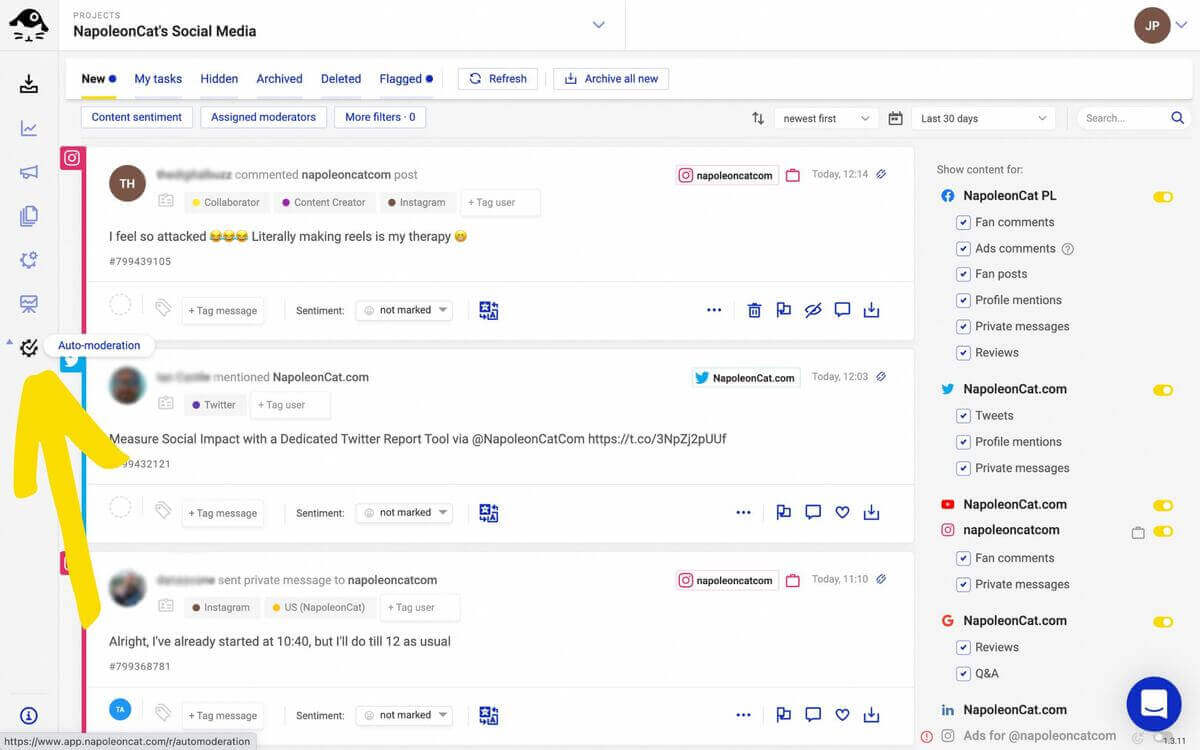Open the Content sentiment filter

click(x=137, y=117)
